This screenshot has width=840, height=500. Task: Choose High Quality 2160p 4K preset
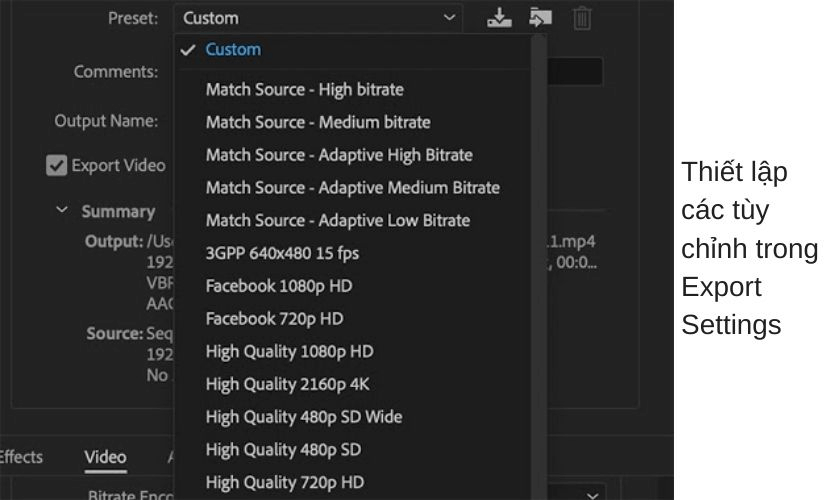[288, 384]
